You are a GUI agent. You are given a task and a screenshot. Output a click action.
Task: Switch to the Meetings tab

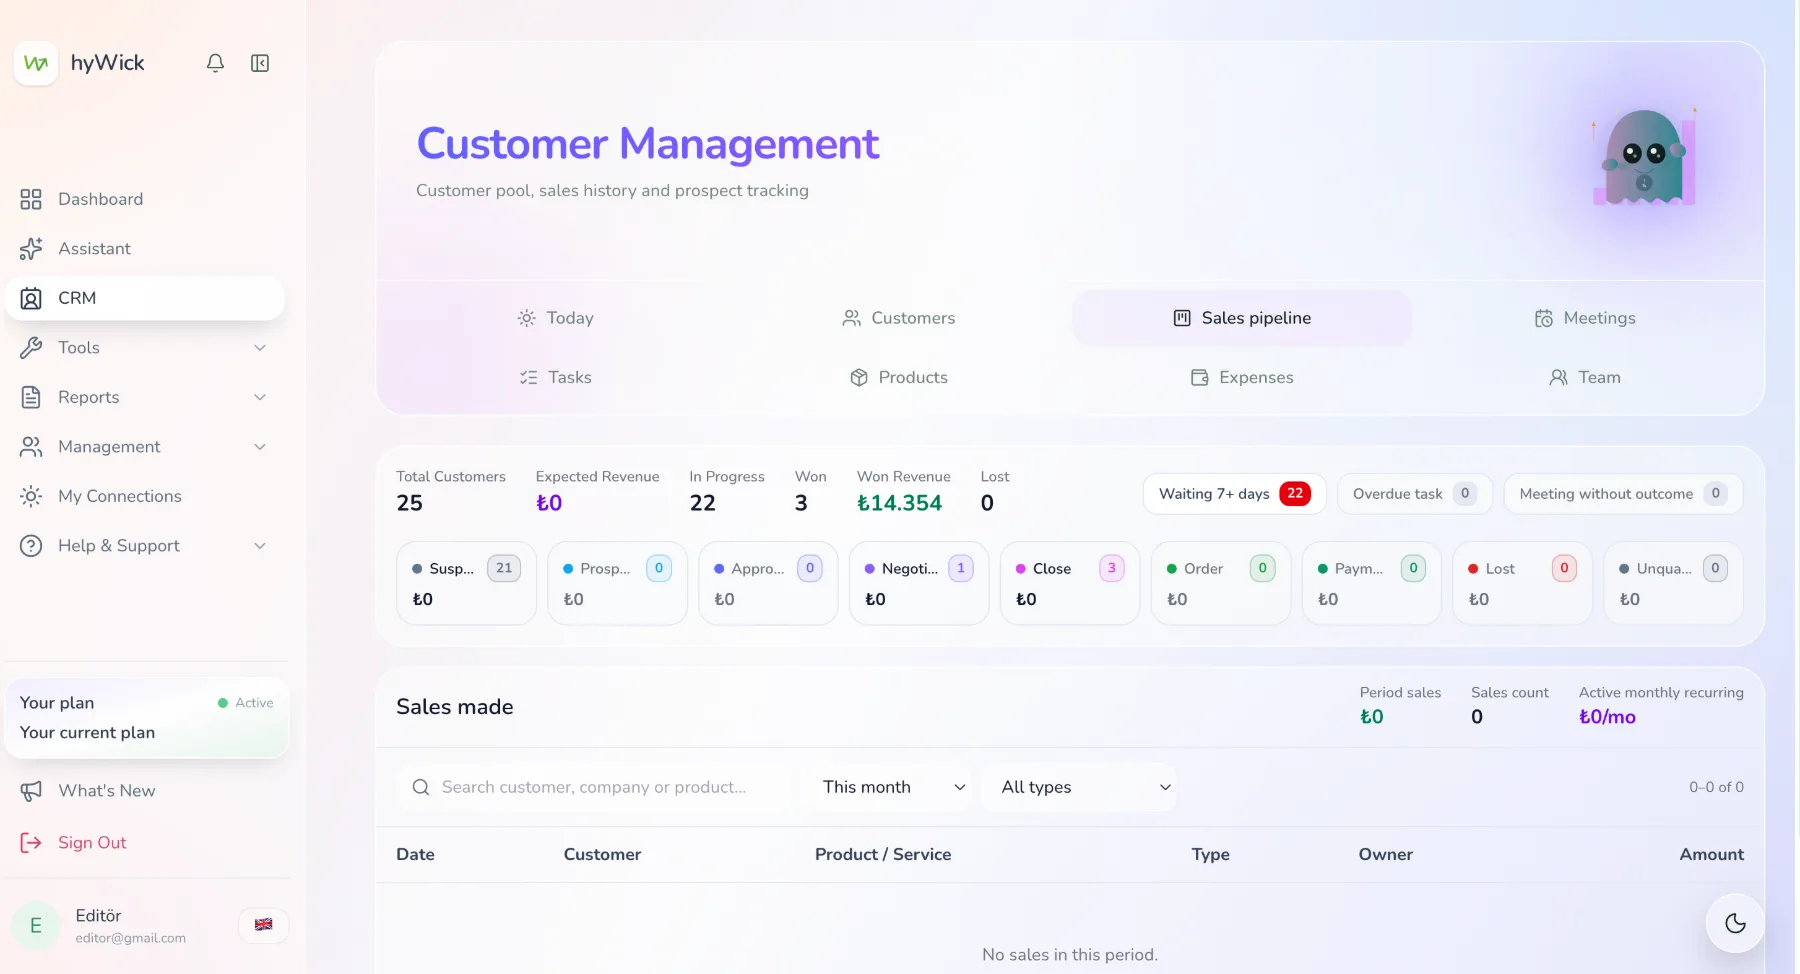1585,318
